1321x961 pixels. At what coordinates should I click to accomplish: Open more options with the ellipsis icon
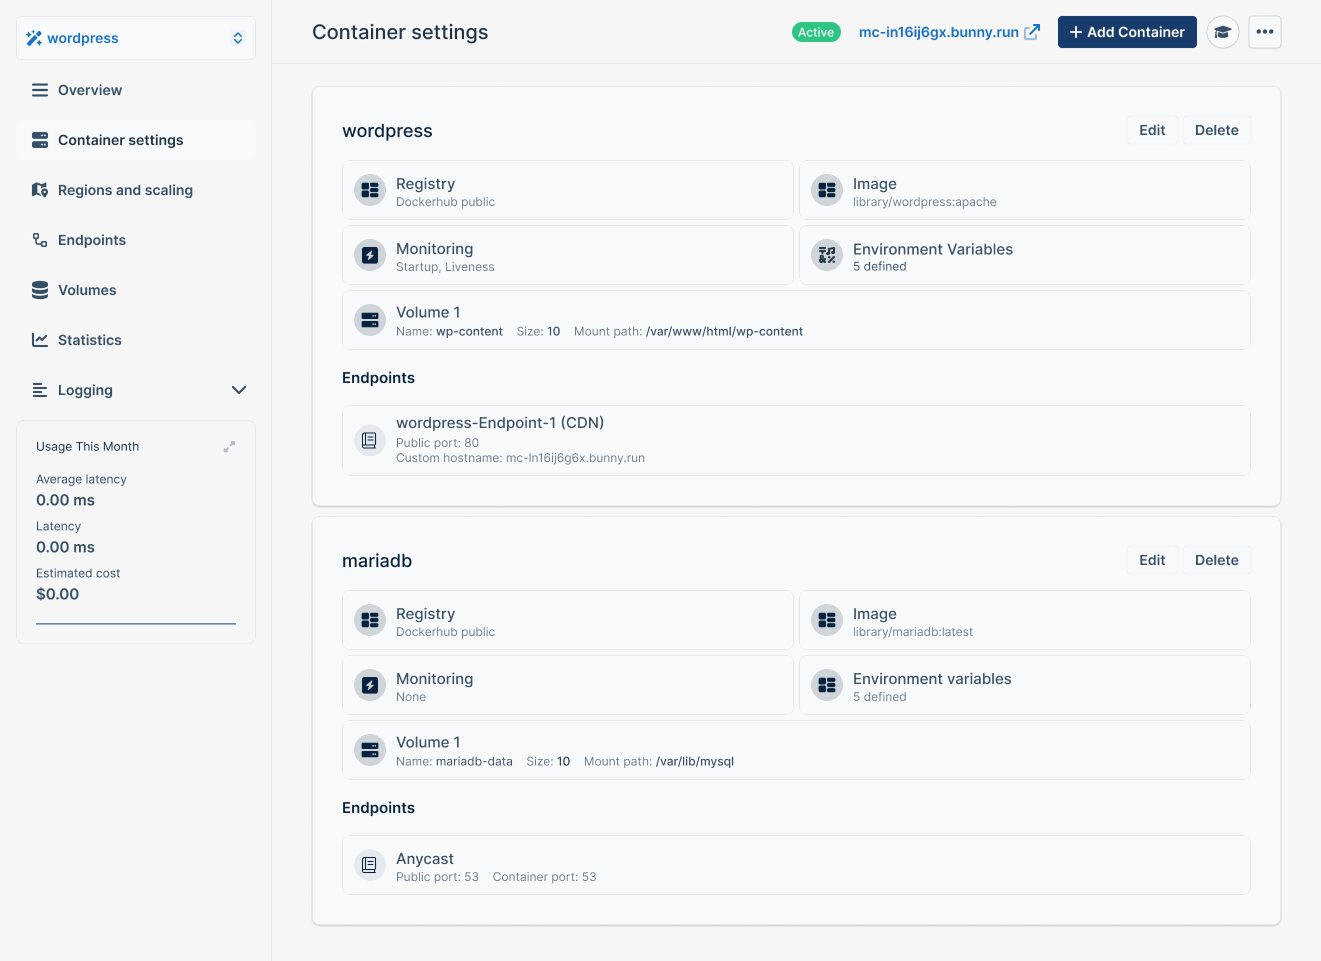pos(1264,32)
